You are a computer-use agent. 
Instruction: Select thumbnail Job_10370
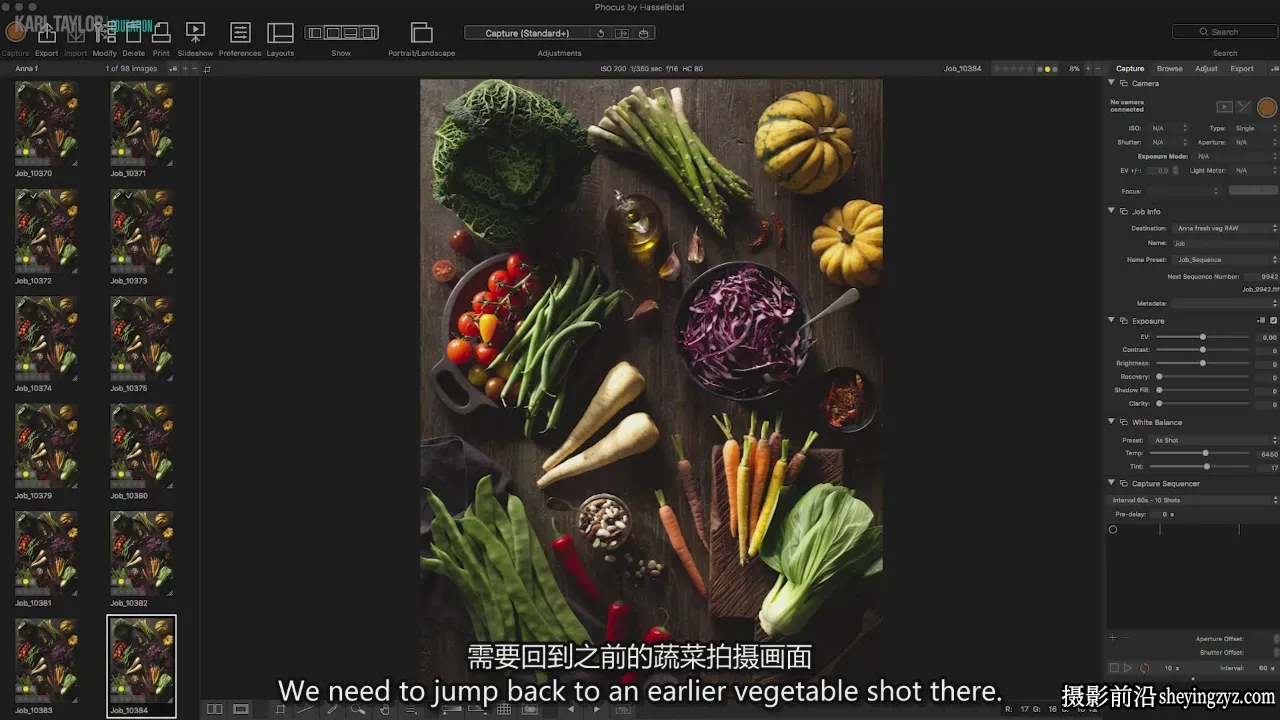(x=46, y=124)
